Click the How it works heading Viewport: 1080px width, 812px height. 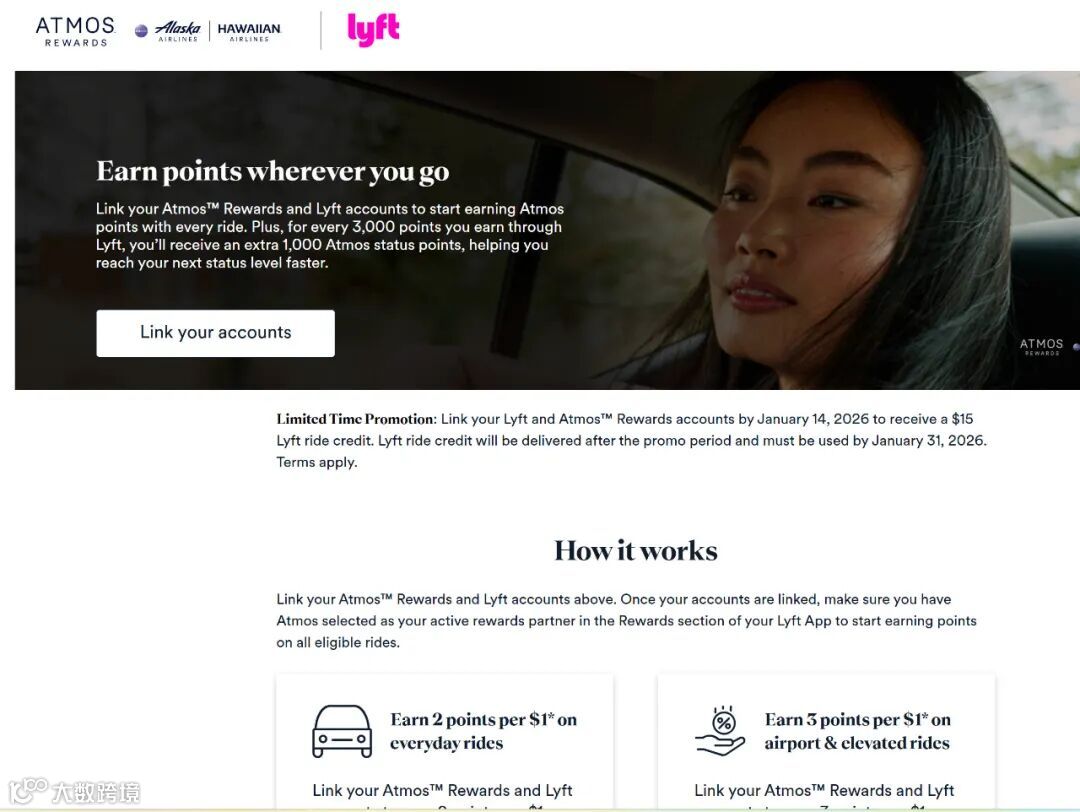coord(636,551)
